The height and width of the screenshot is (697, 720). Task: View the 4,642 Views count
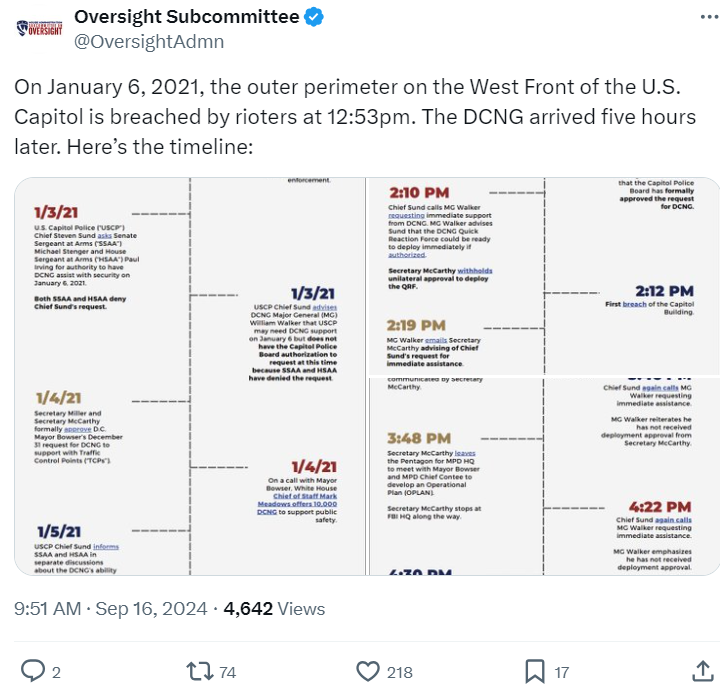pyautogui.click(x=274, y=608)
